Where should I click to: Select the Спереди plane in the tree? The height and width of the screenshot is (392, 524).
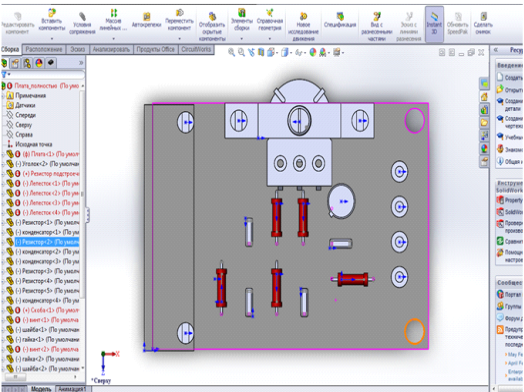[x=25, y=115]
